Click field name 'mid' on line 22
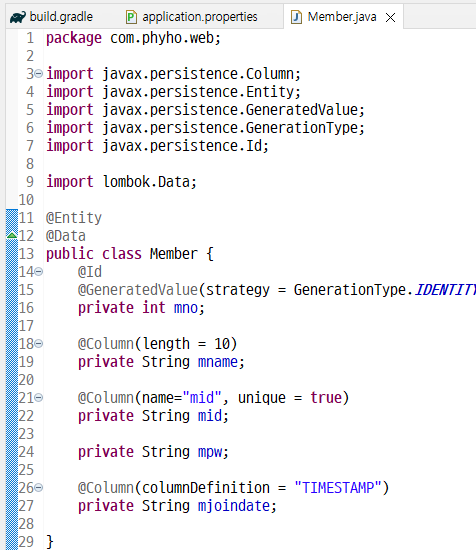476x550 pixels. click(210, 416)
